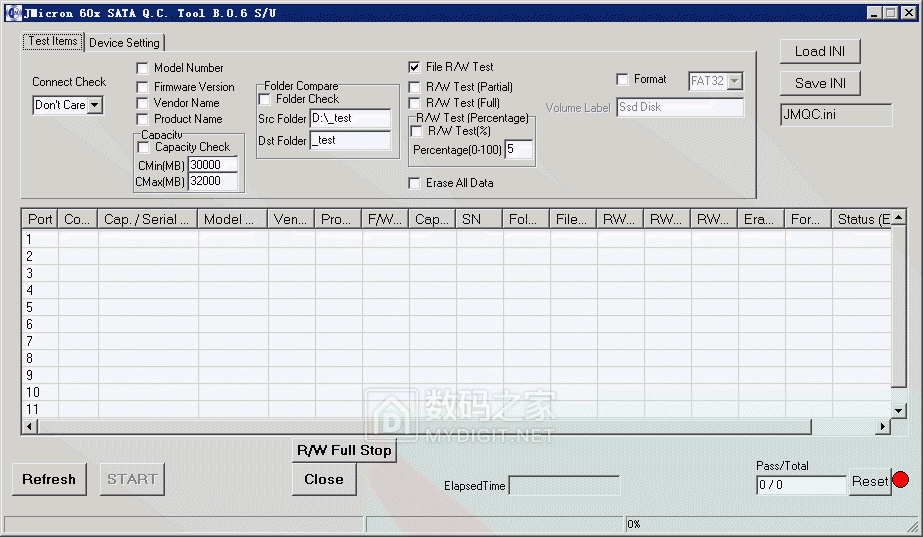This screenshot has width=923, height=537.
Task: Click the Percentage(0-100) input field
Action: tap(519, 150)
